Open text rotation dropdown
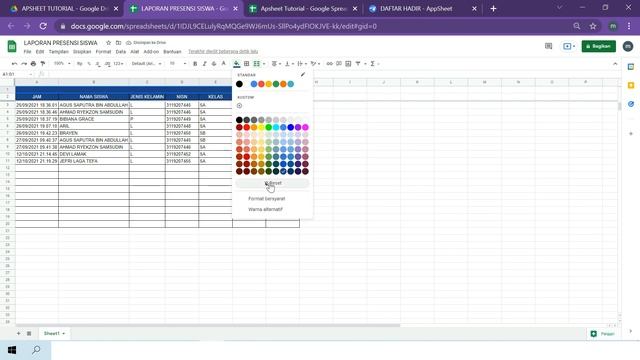Image resolution: width=640 pixels, height=360 pixels. [315, 64]
